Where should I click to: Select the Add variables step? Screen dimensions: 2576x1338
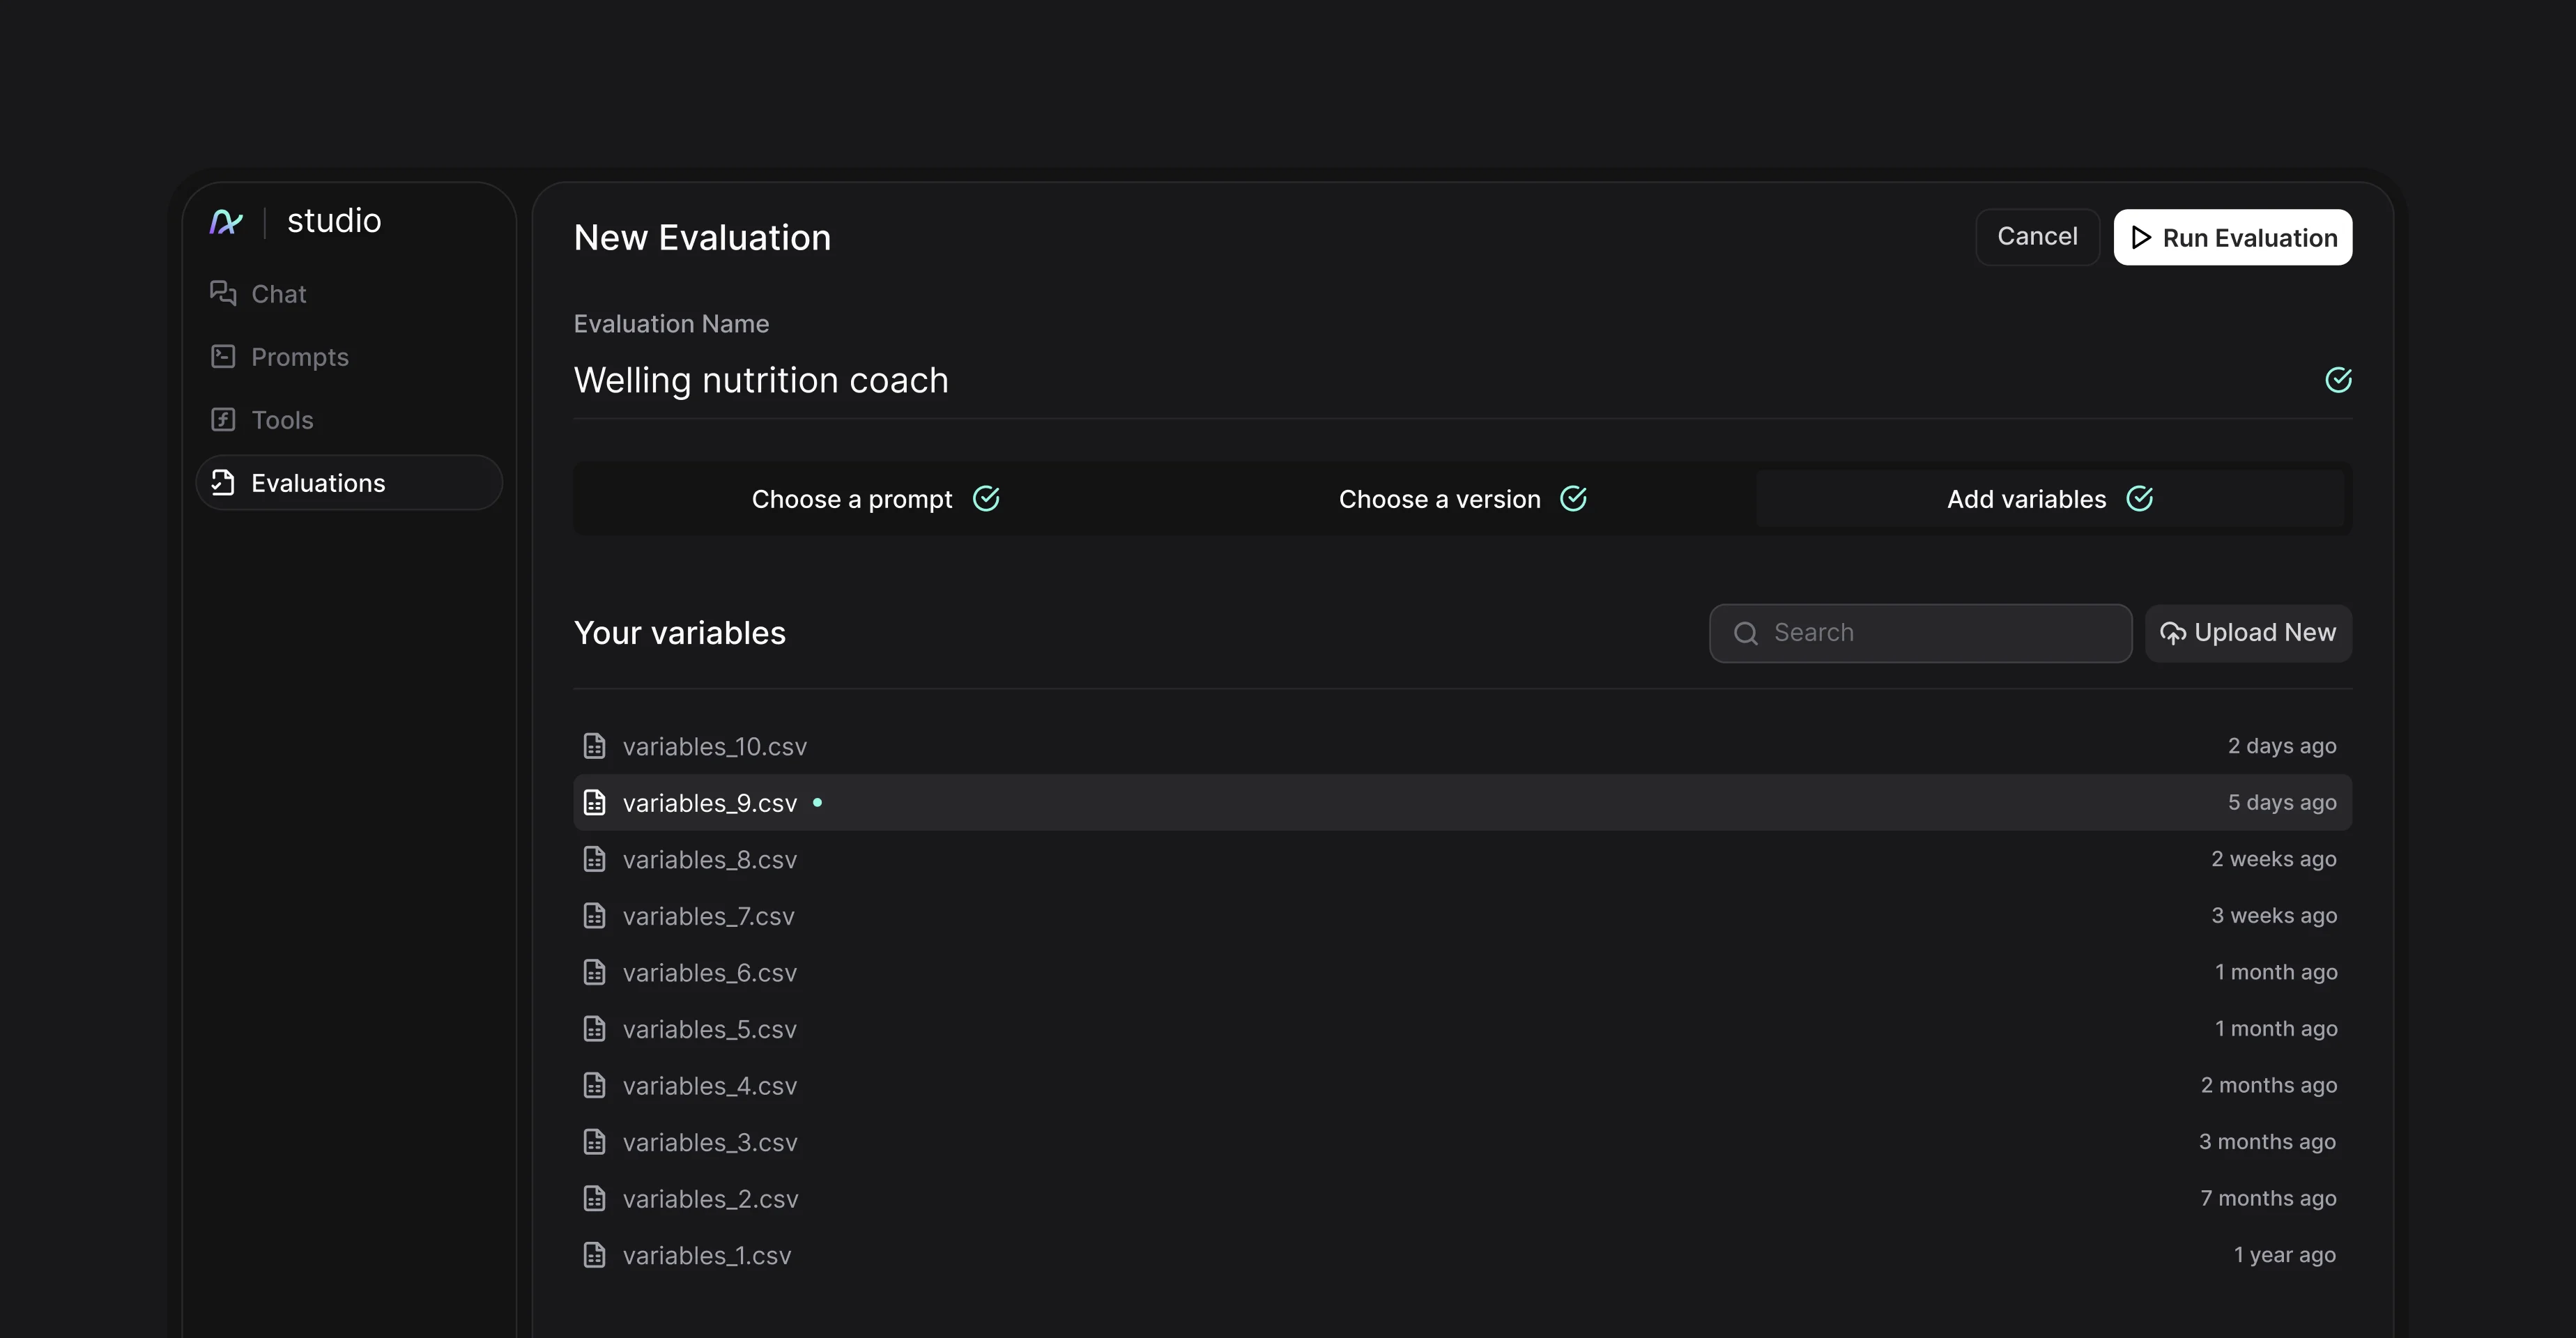(2049, 499)
